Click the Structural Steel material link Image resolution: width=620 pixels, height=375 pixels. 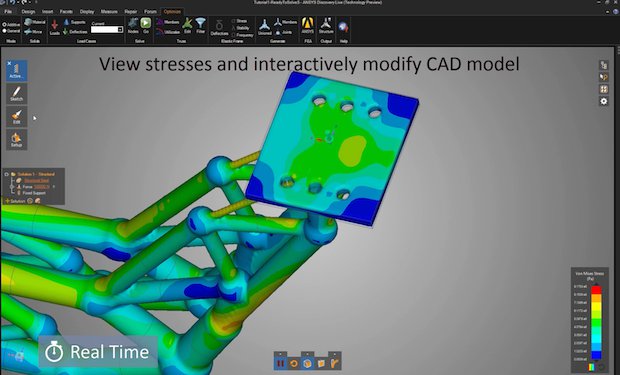tap(36, 180)
